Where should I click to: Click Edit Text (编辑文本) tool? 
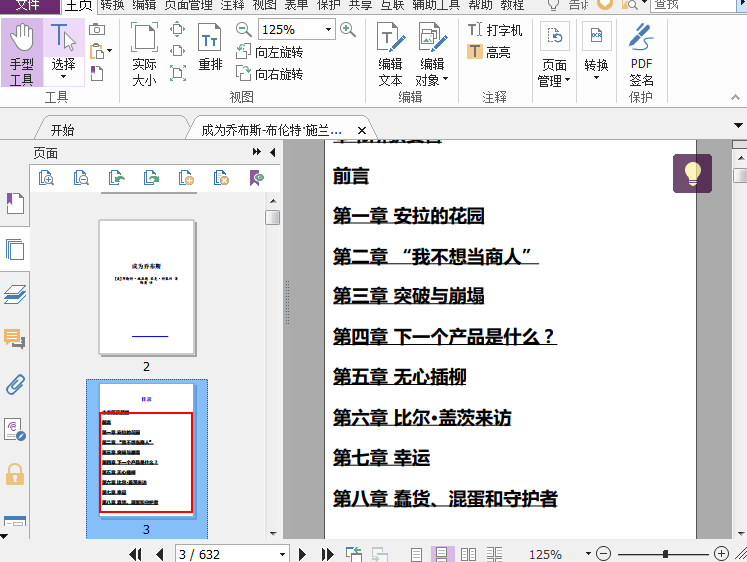pyautogui.click(x=391, y=54)
